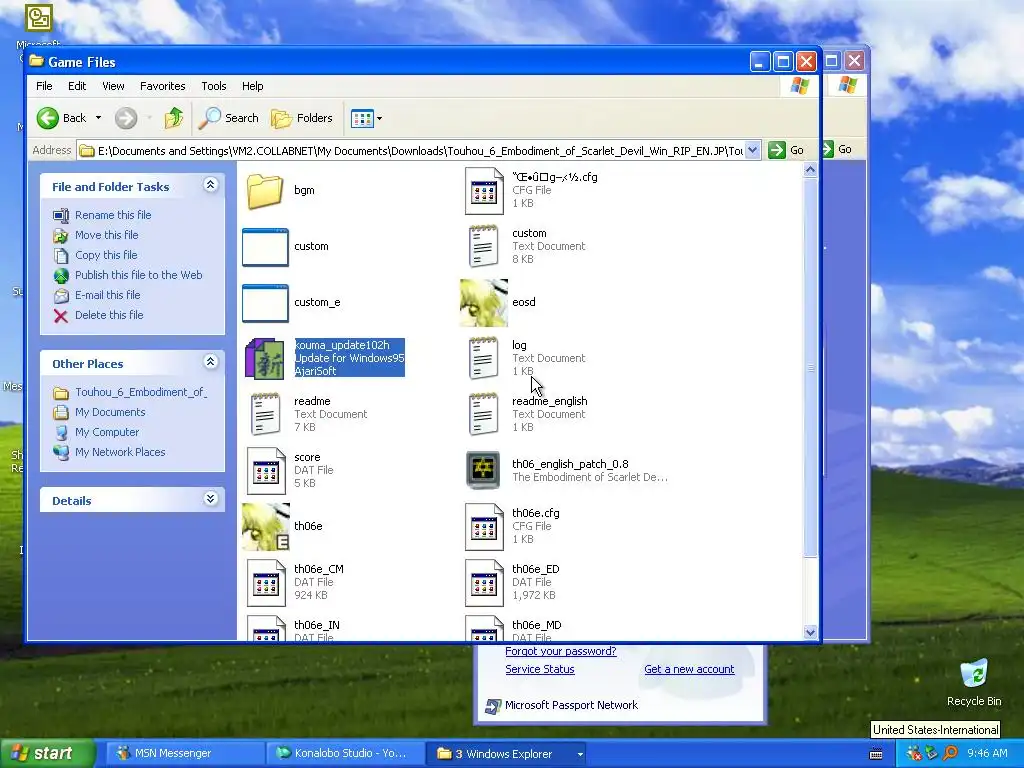Select th06_english_patch_0.8 icon
This screenshot has height=768, width=1024.
[483, 470]
